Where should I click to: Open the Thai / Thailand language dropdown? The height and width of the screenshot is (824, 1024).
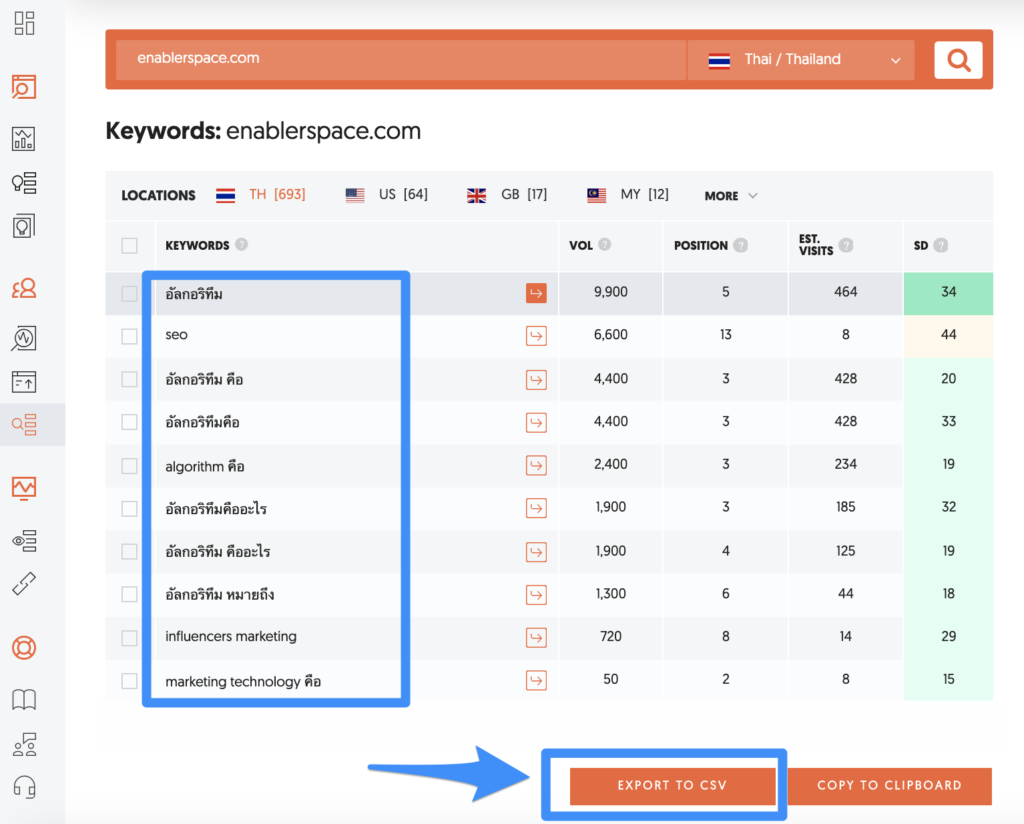click(x=801, y=60)
